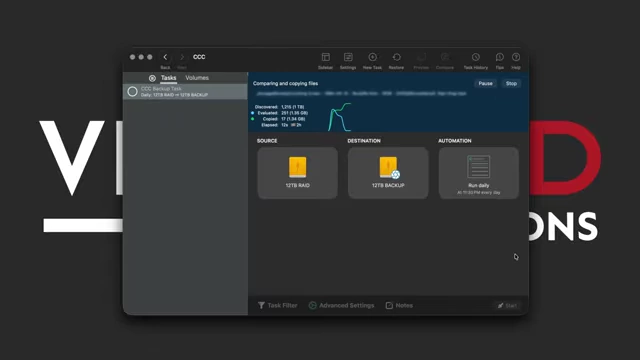Click the Start button at bottom right
This screenshot has height=360, width=640.
[507, 305]
